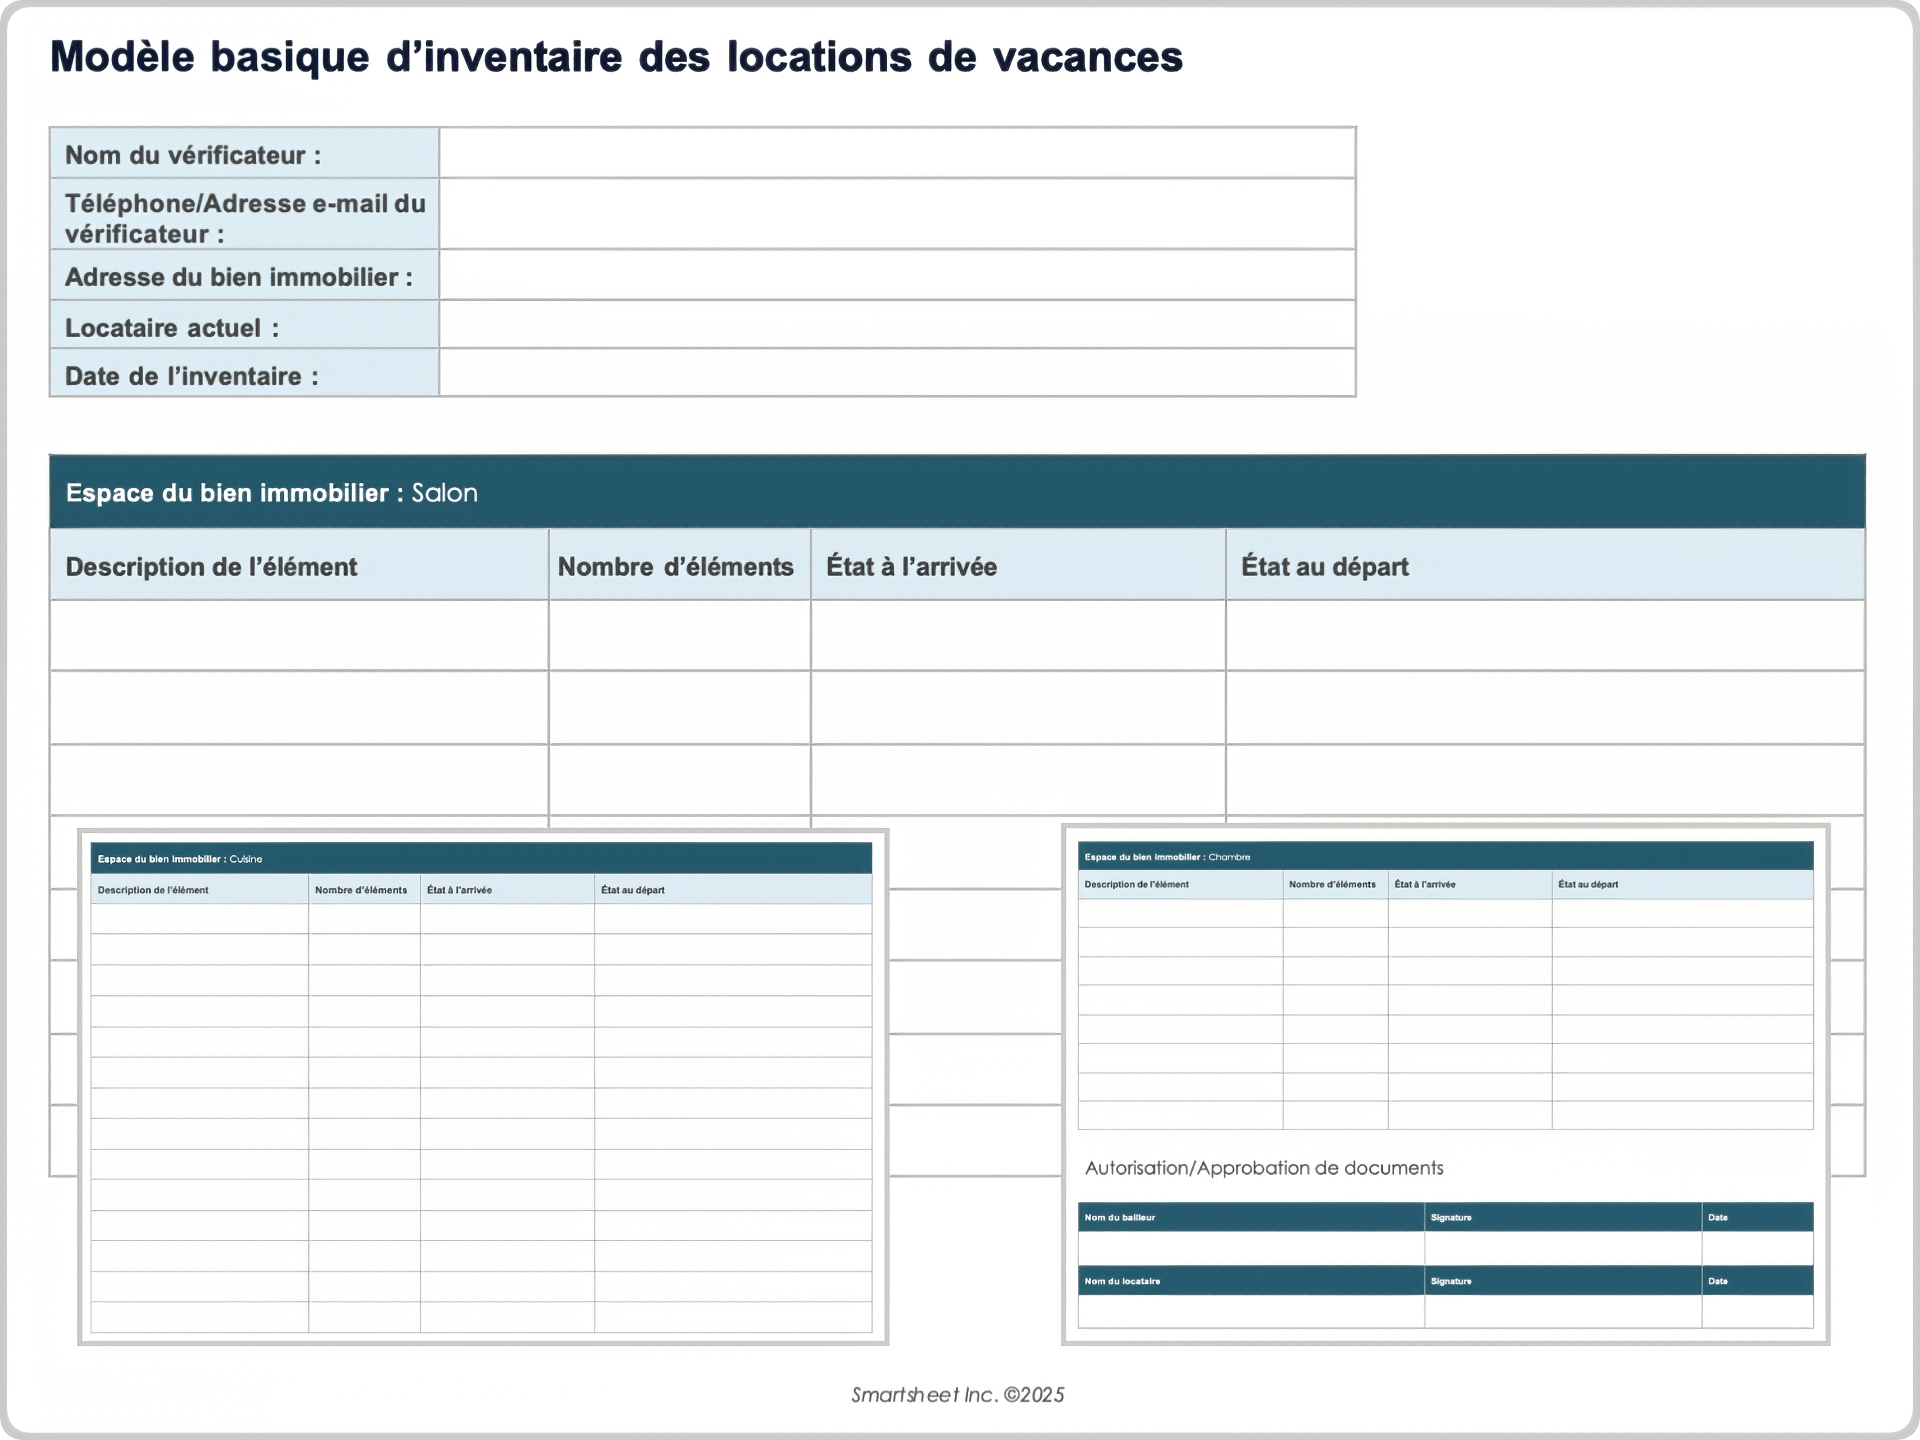The width and height of the screenshot is (1920, 1440).
Task: Click the Nombre d'éléments column header
Action: pos(676,567)
